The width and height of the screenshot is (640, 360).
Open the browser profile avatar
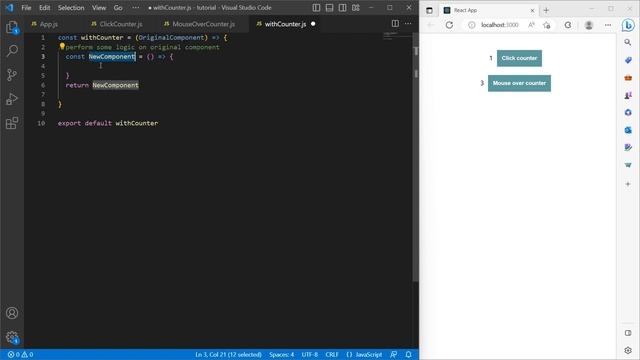pos(589,25)
